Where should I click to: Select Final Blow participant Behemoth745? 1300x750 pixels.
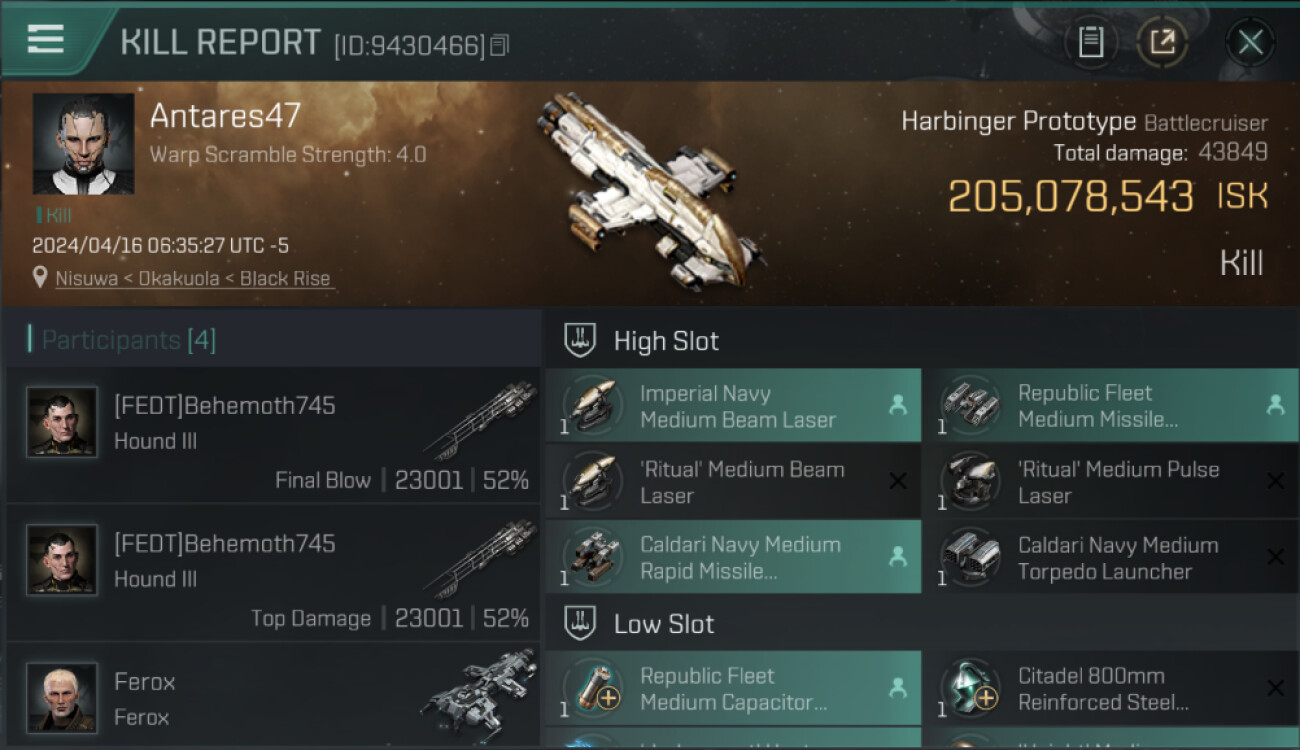pyautogui.click(x=274, y=435)
